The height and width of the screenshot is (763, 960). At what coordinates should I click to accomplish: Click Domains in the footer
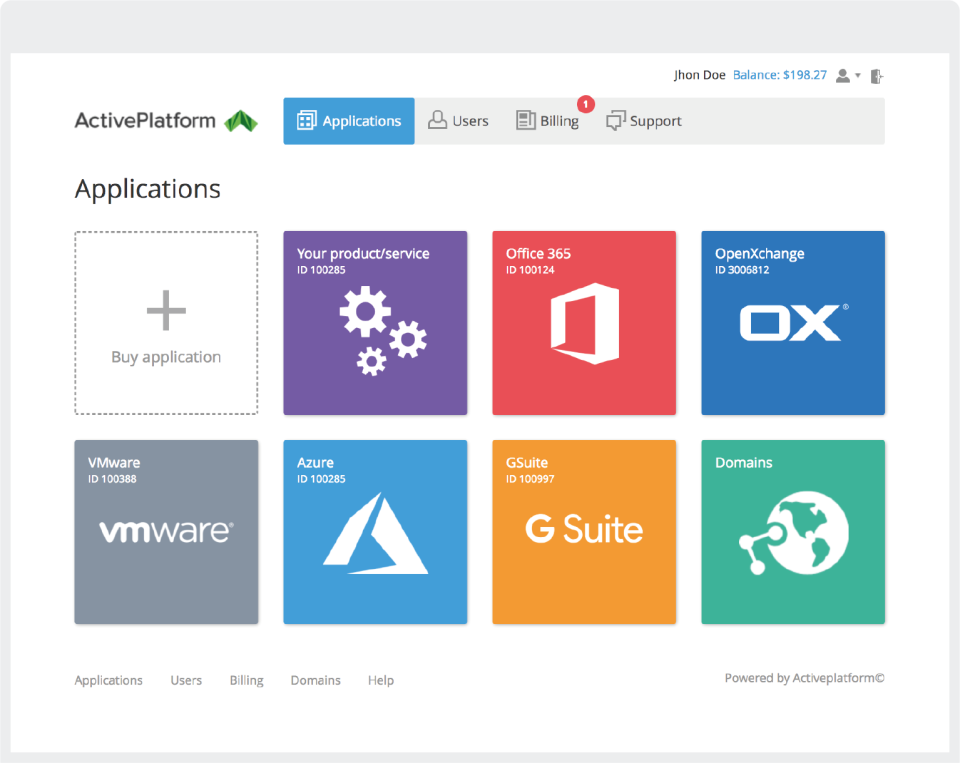(x=315, y=680)
